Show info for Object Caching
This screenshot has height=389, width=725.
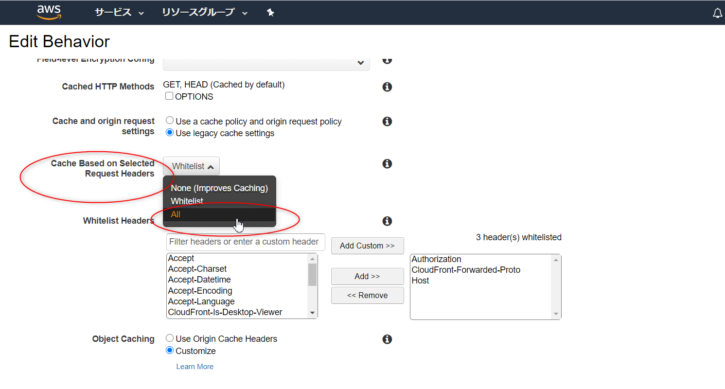pos(387,340)
